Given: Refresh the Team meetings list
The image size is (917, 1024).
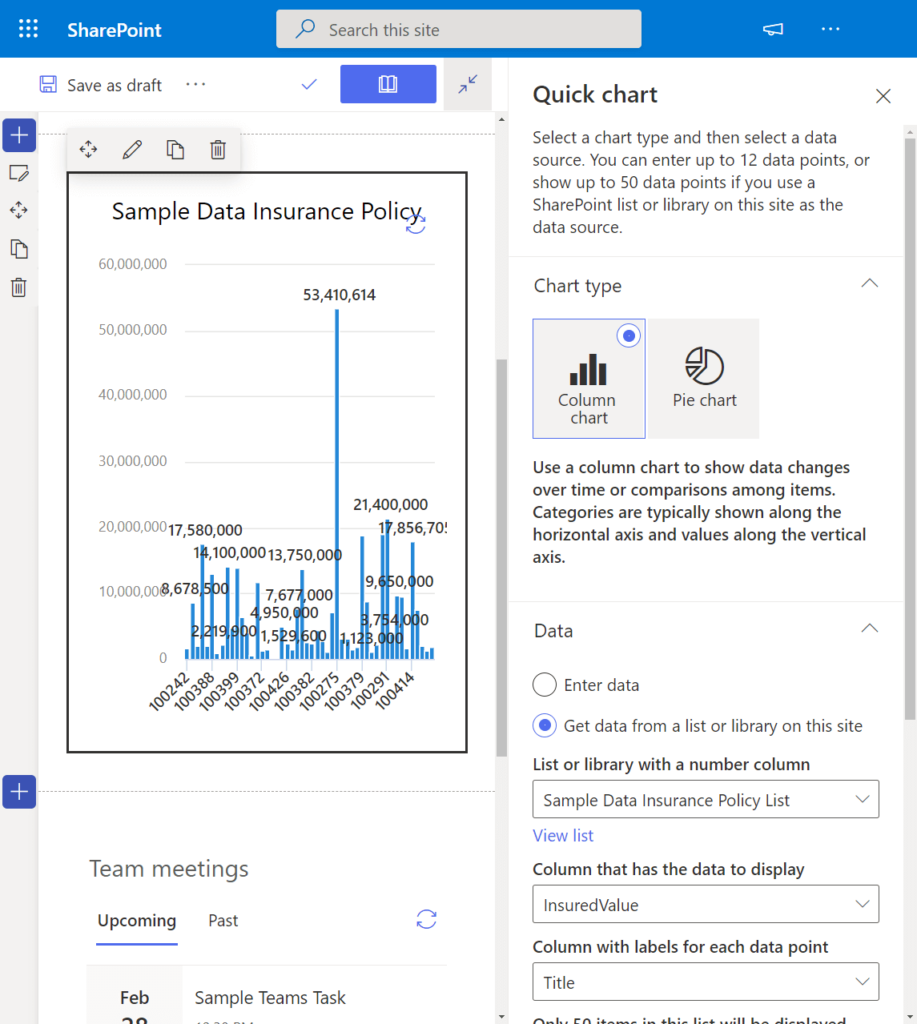Looking at the screenshot, I should click(x=426, y=920).
